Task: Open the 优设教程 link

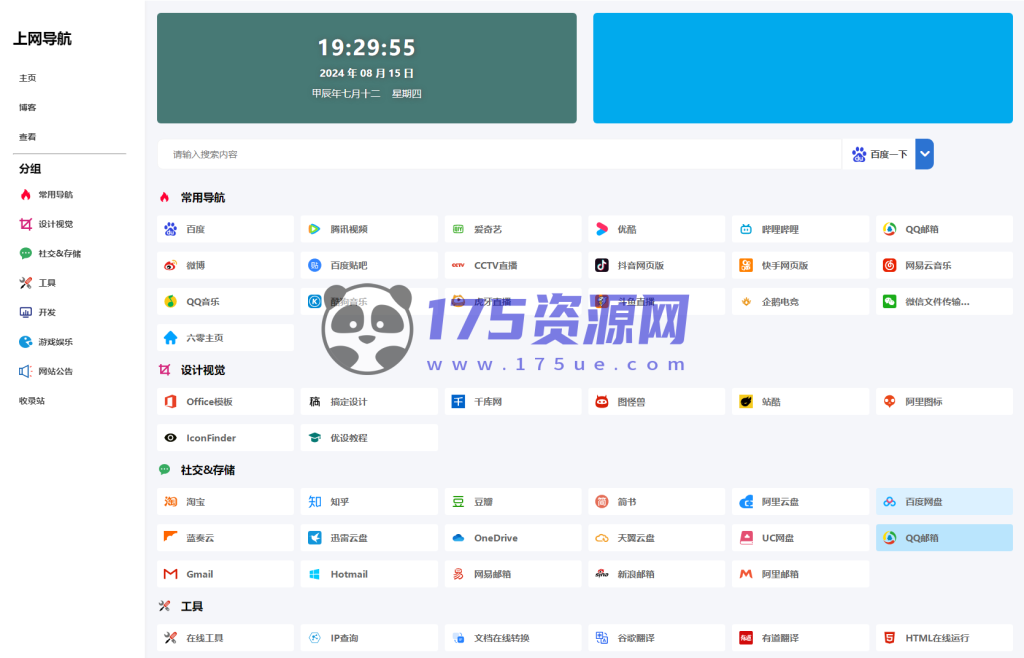Action: 369,437
